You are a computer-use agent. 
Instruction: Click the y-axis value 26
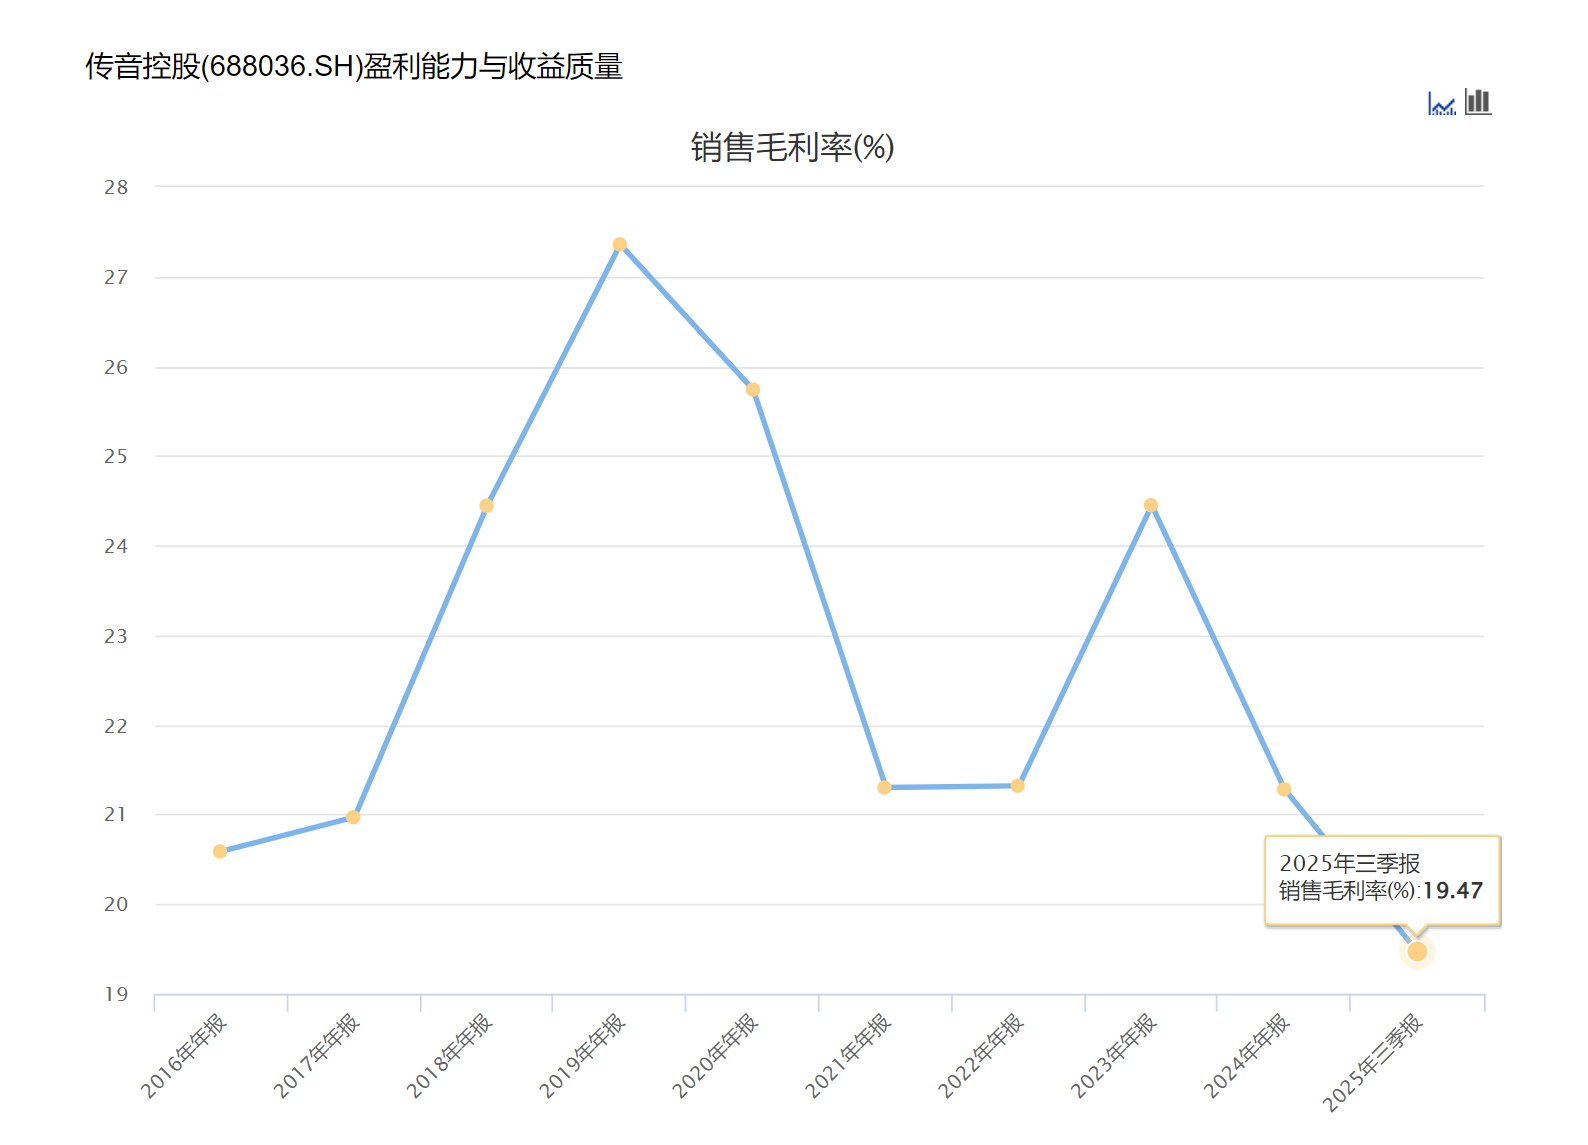[x=116, y=367]
